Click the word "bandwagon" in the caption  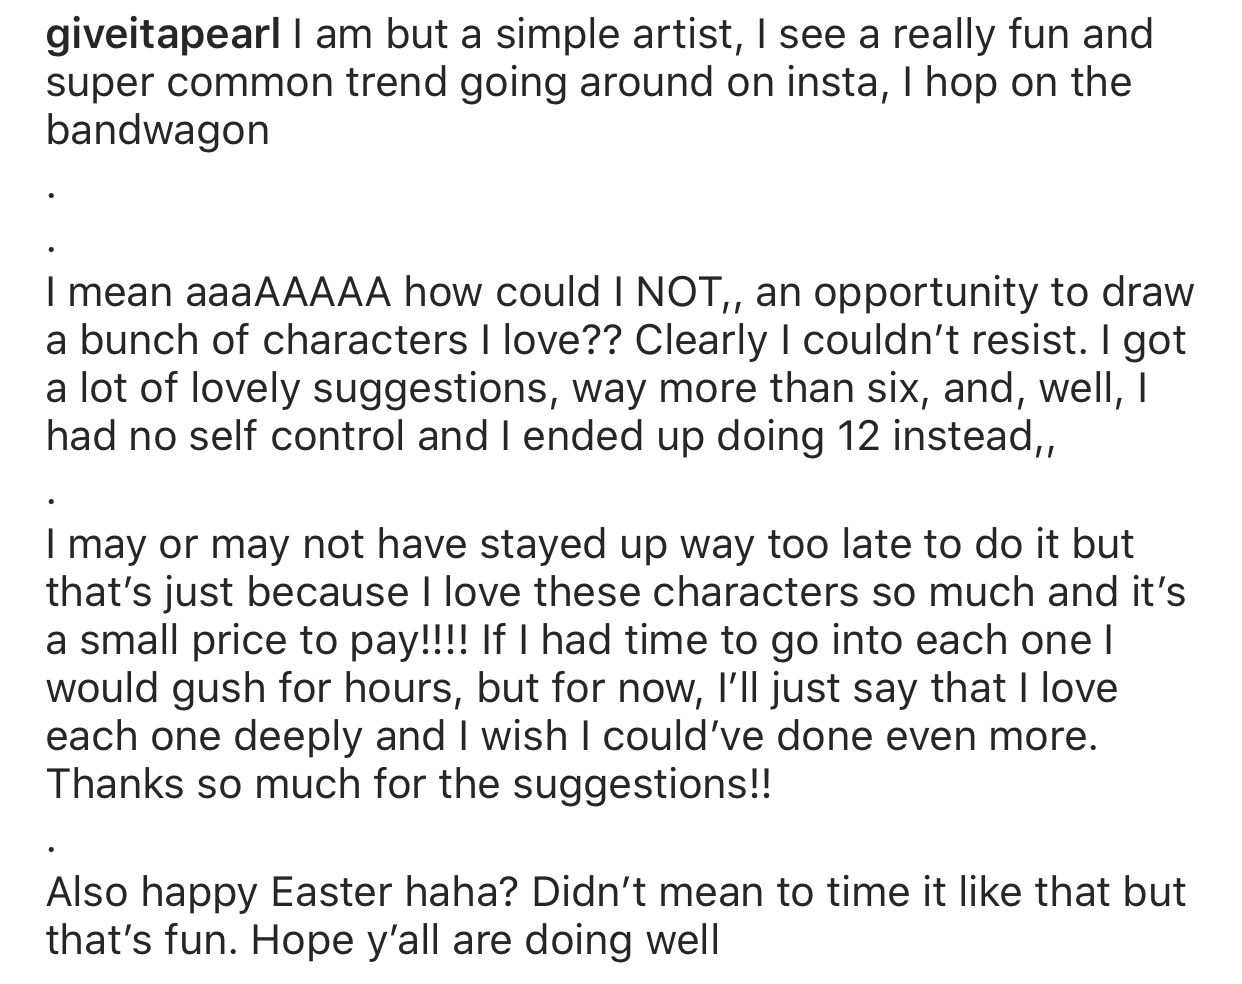click(157, 131)
